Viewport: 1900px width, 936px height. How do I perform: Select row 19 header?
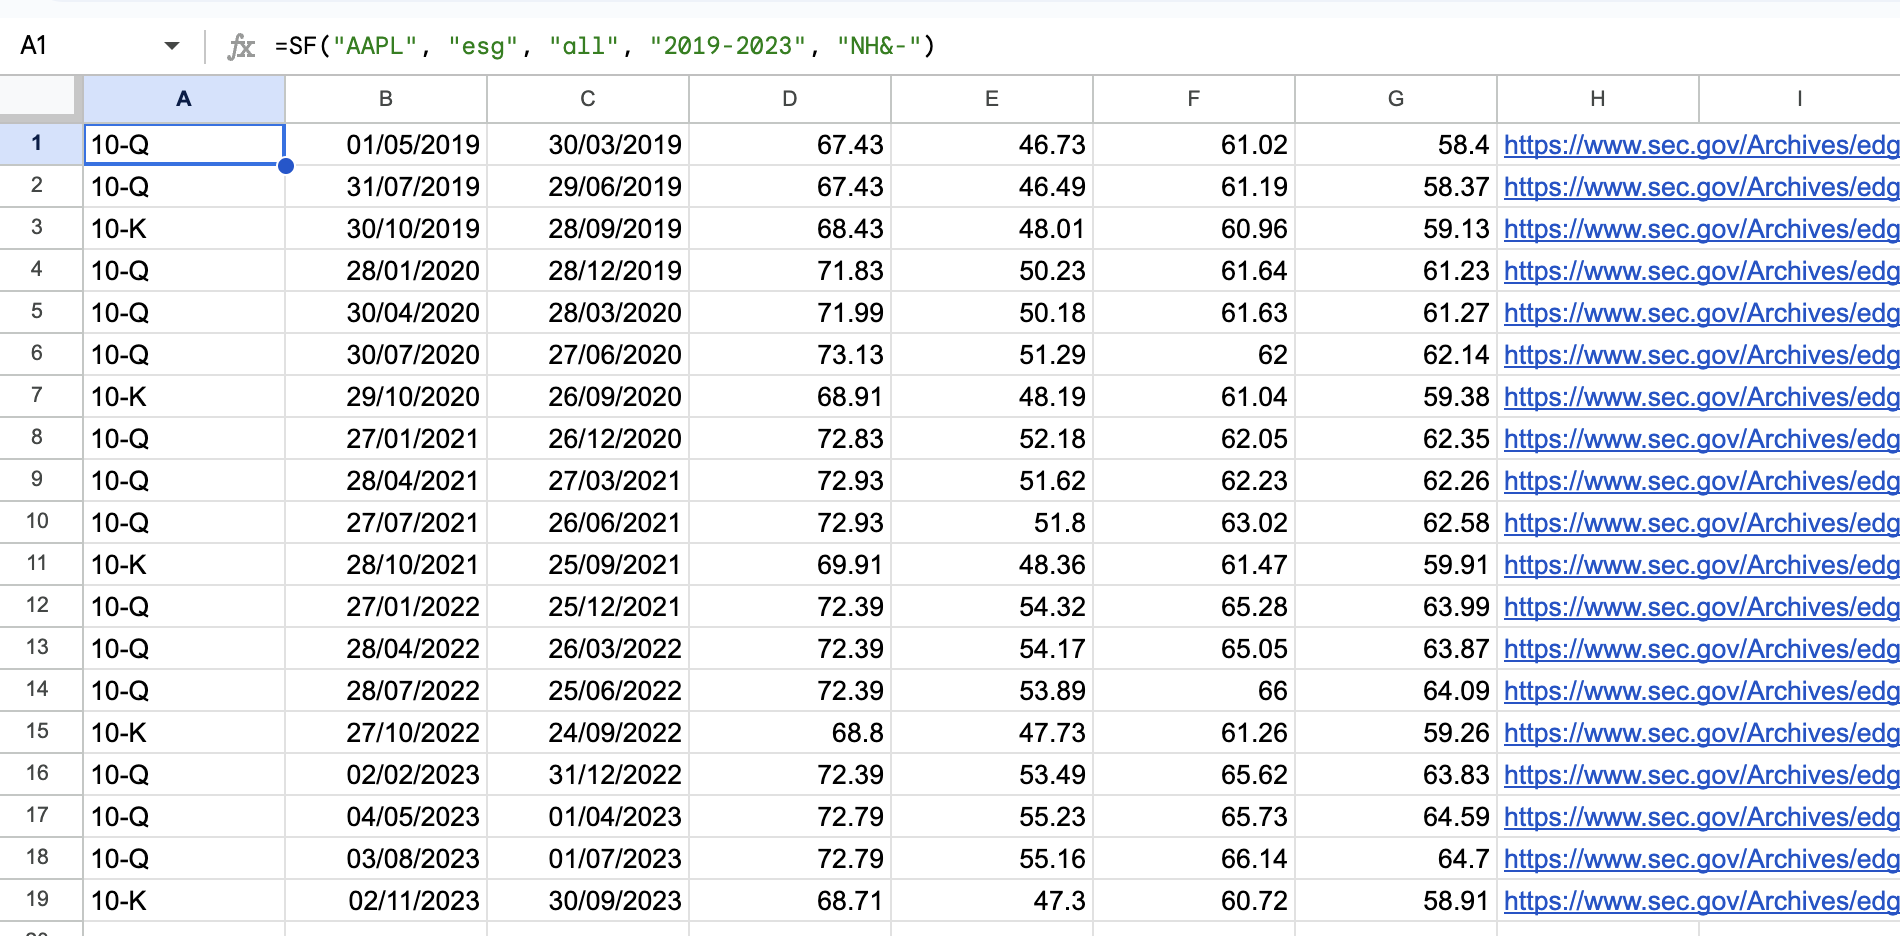click(41, 900)
